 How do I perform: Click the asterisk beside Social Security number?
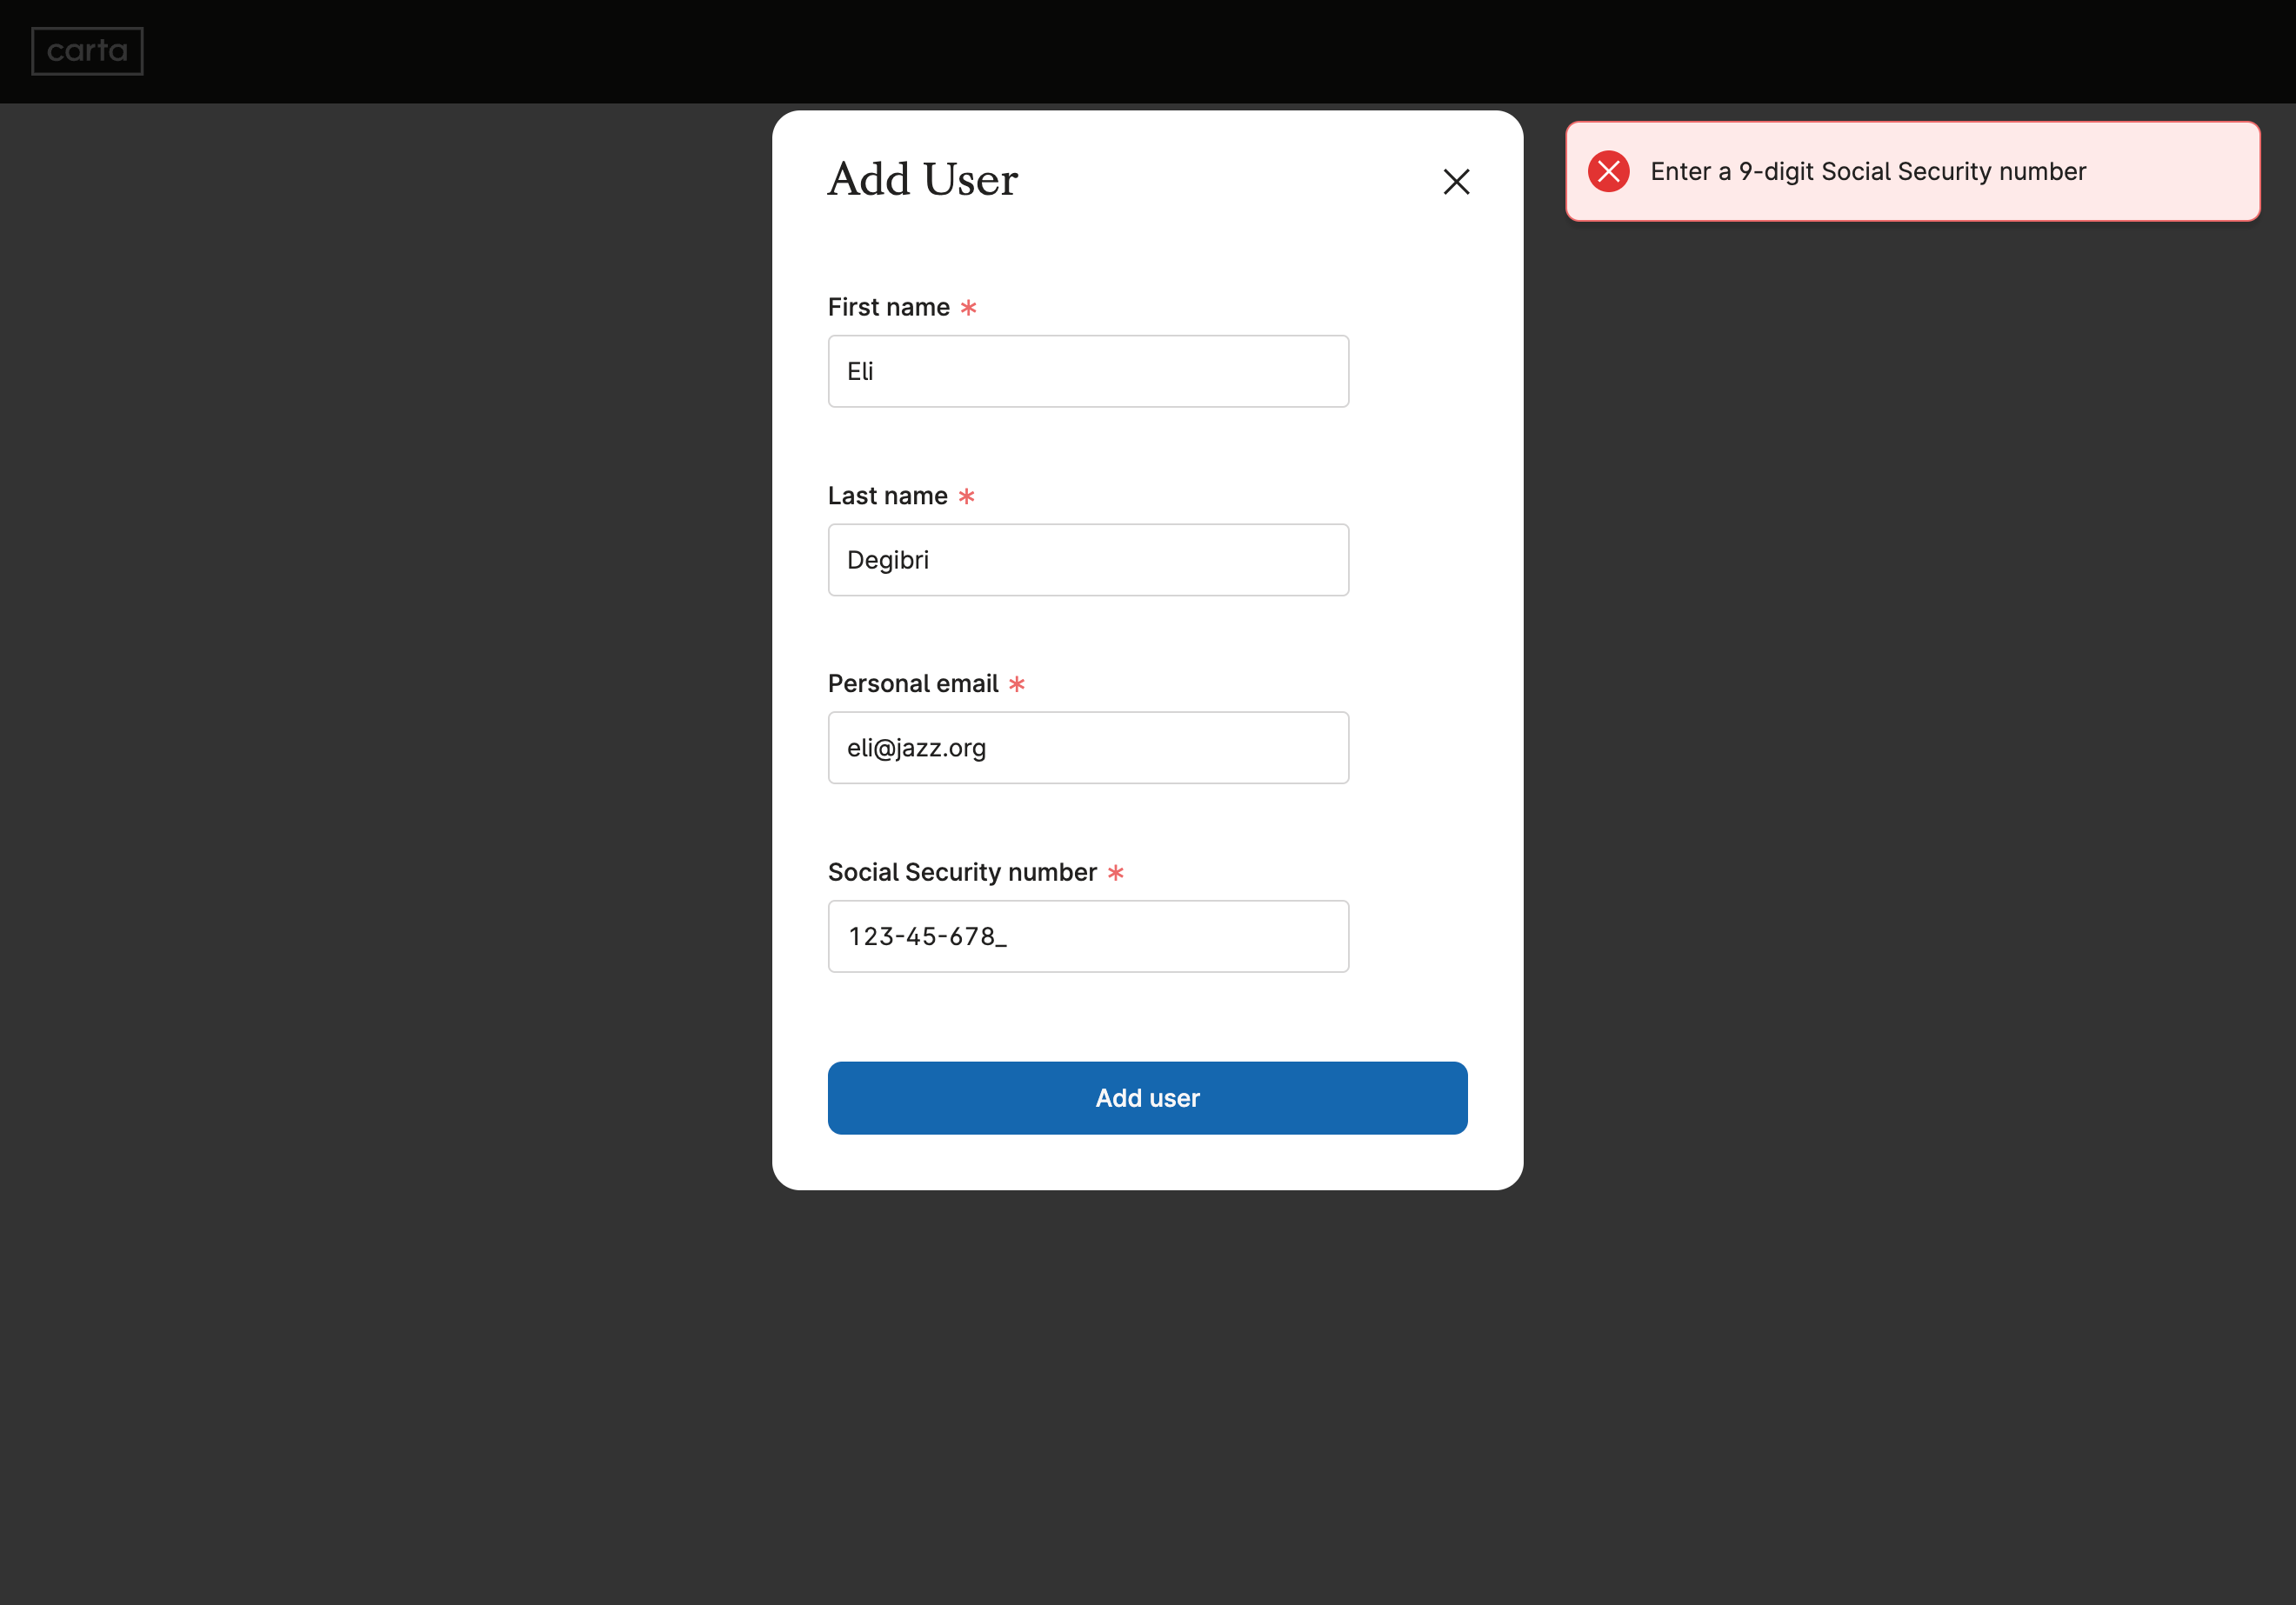[x=1117, y=872]
